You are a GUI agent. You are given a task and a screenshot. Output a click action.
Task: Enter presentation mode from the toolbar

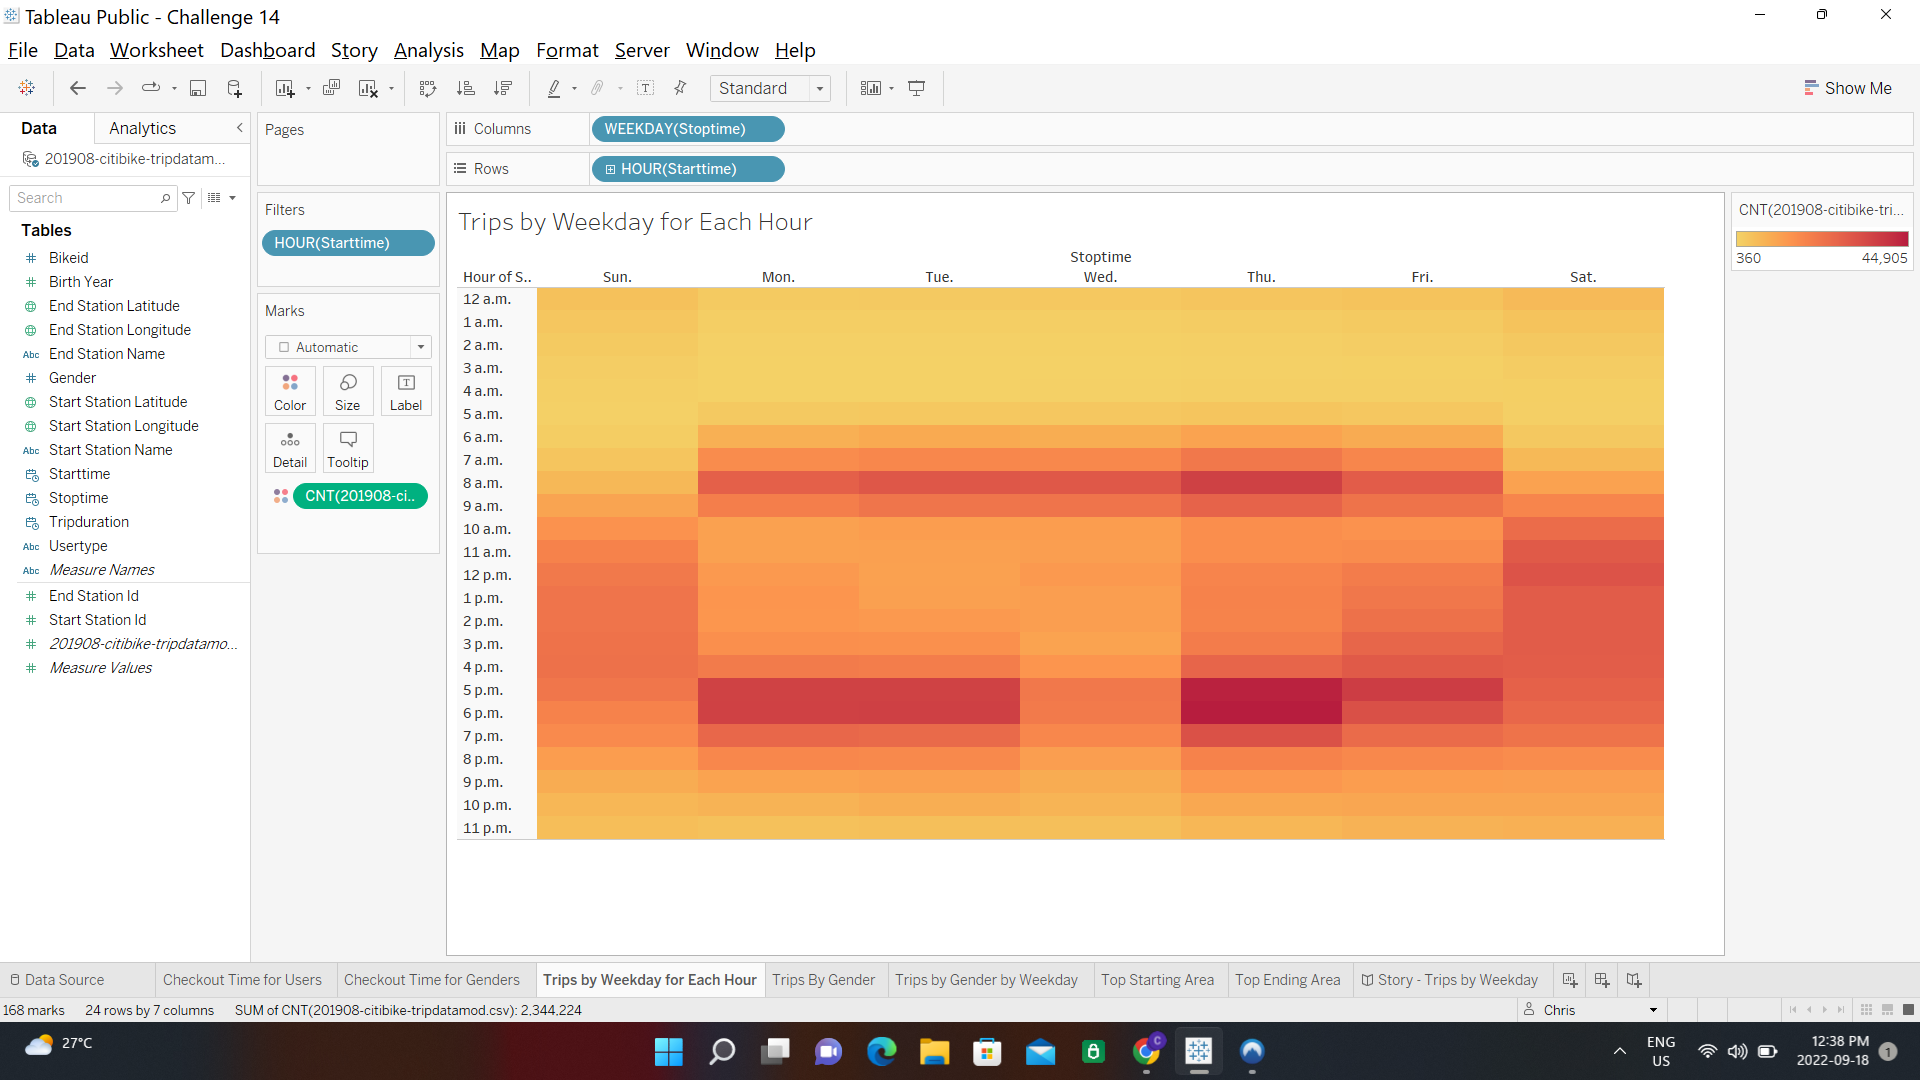pos(917,88)
